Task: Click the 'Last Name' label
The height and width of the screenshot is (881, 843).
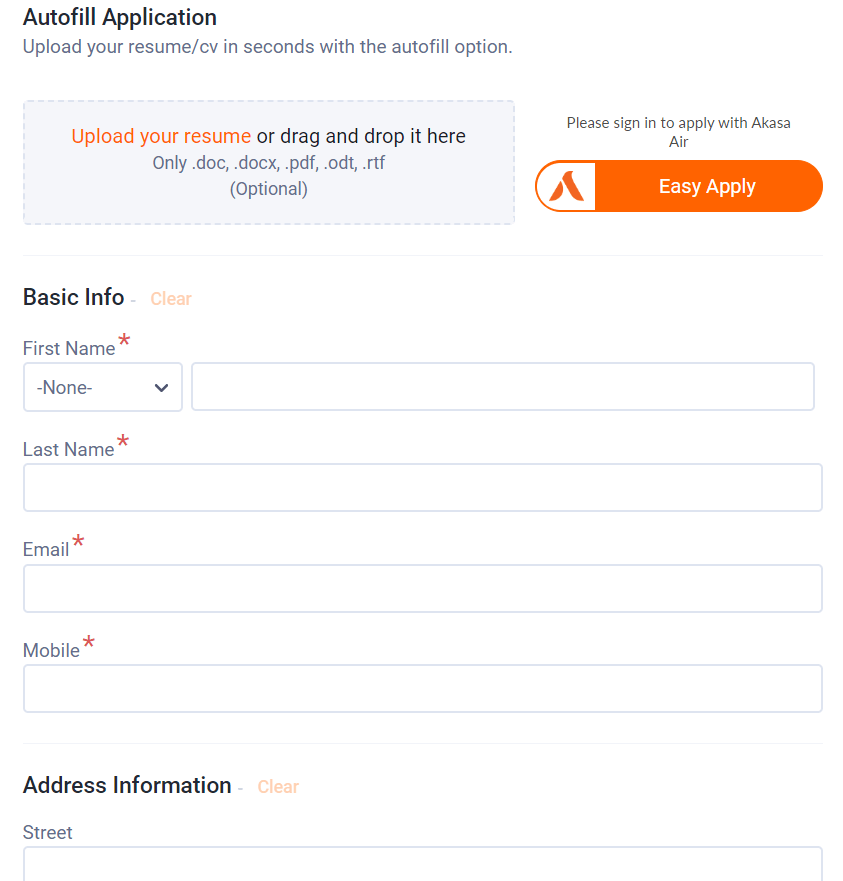Action: point(69,450)
